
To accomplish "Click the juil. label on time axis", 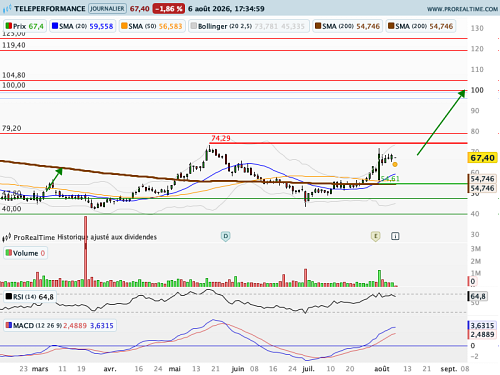I will pyautogui.click(x=308, y=369).
